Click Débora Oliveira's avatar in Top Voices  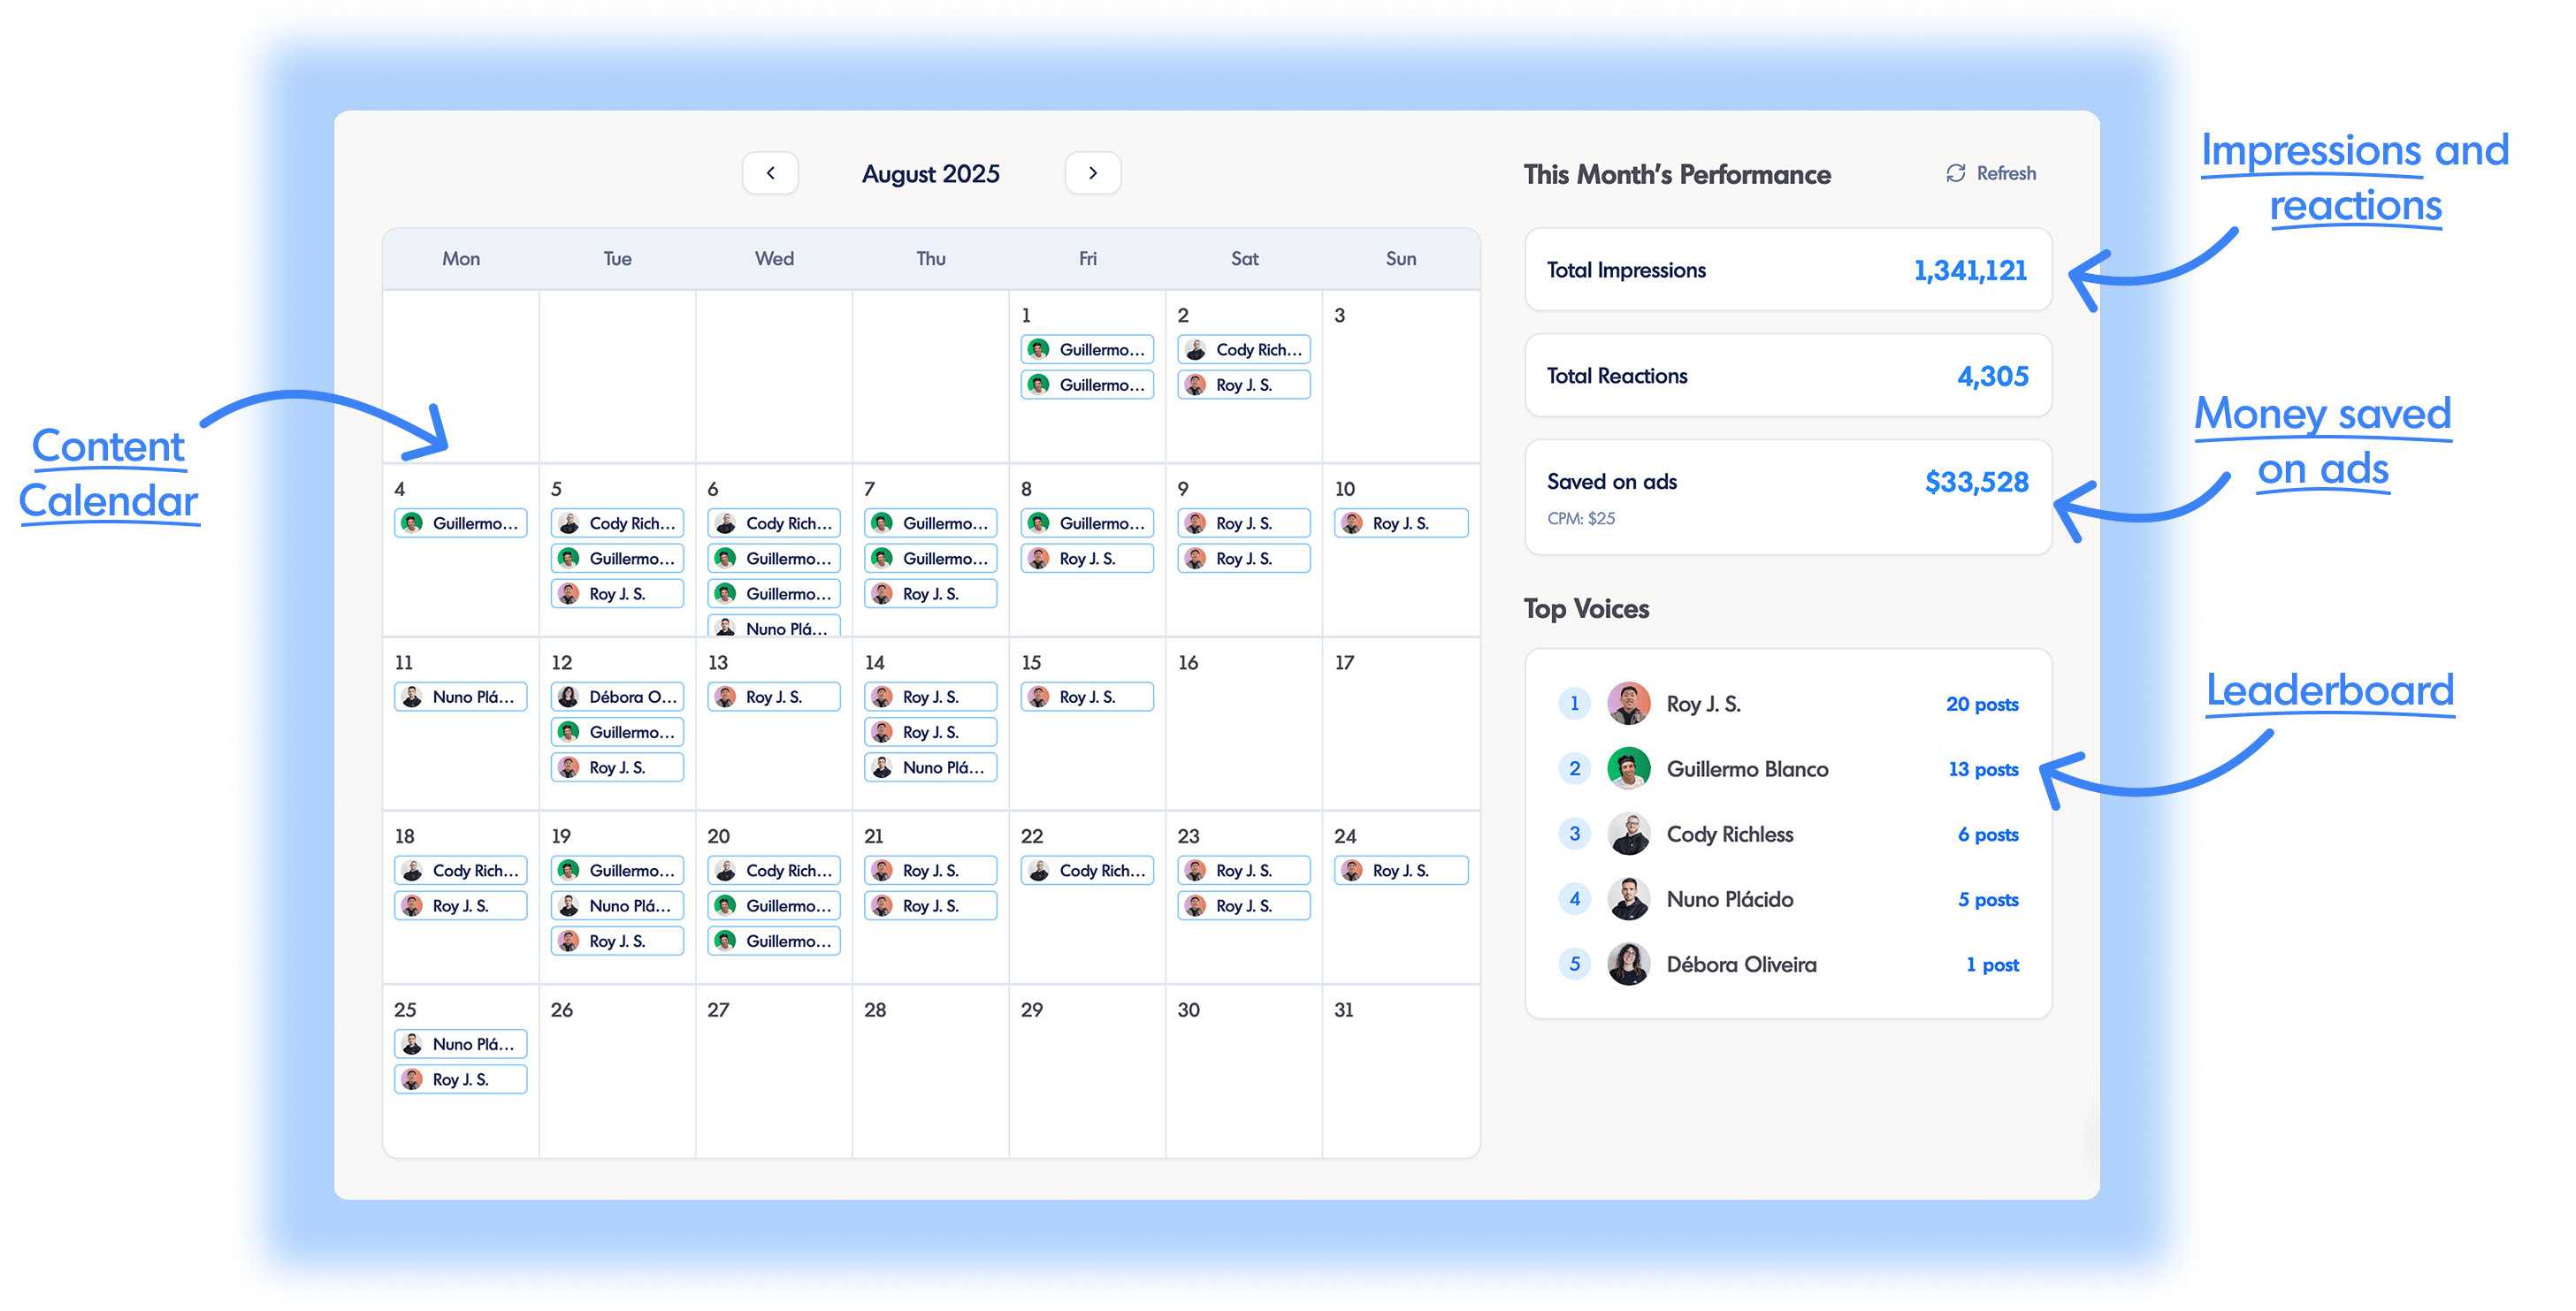click(x=1629, y=963)
